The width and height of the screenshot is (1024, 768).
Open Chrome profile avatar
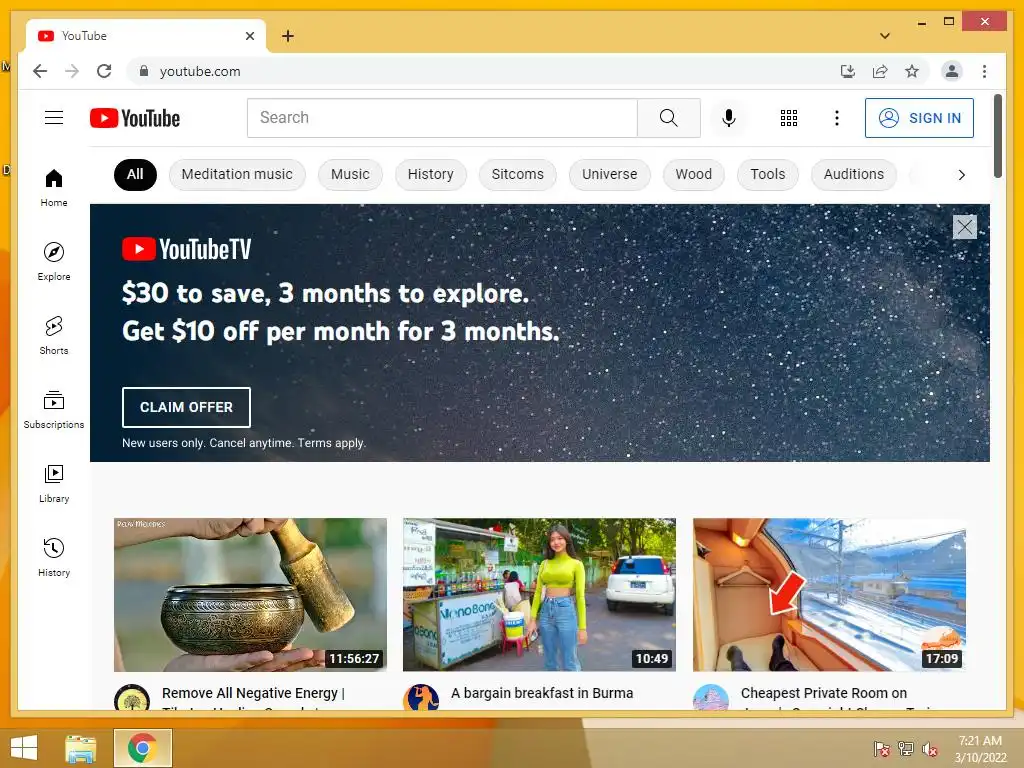(952, 71)
